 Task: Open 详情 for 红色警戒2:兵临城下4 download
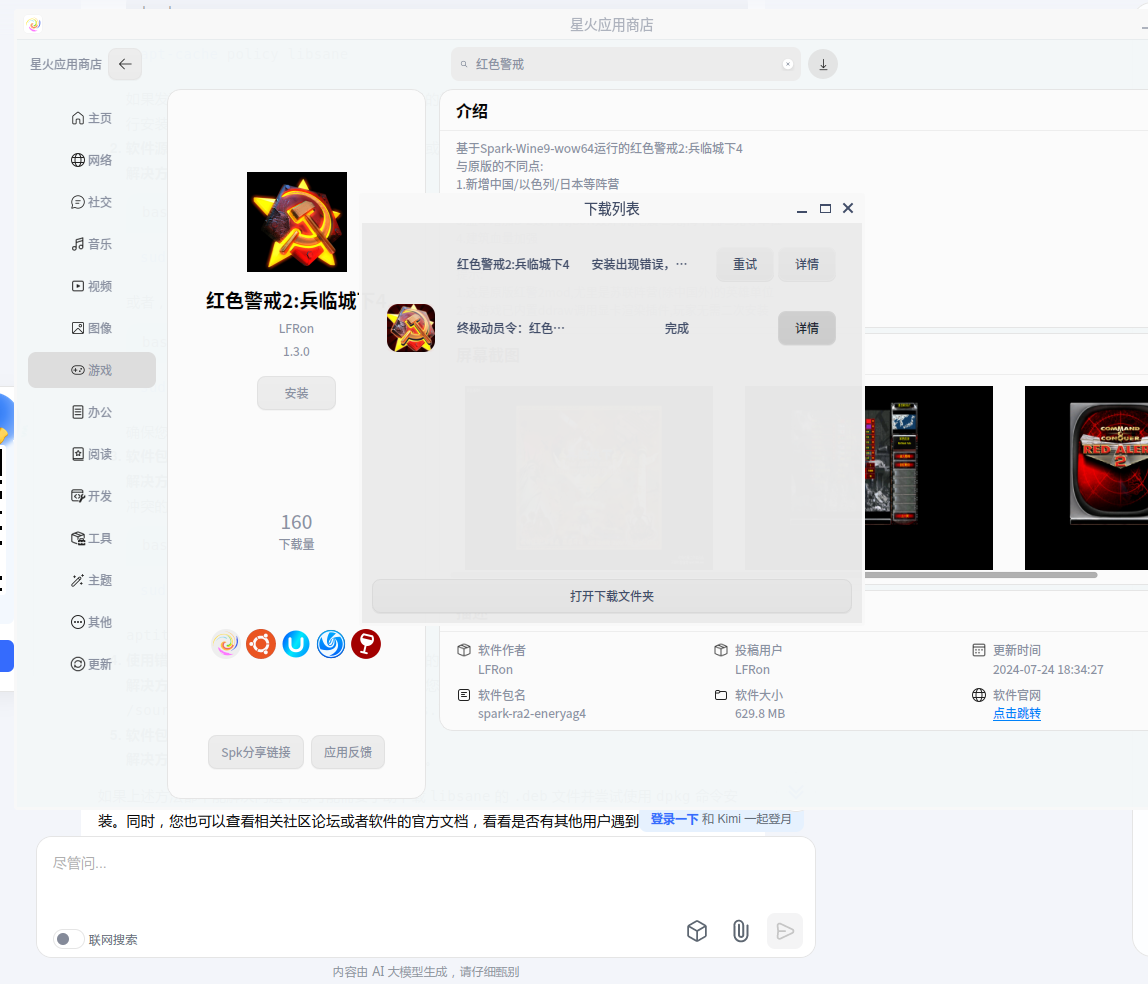(807, 264)
